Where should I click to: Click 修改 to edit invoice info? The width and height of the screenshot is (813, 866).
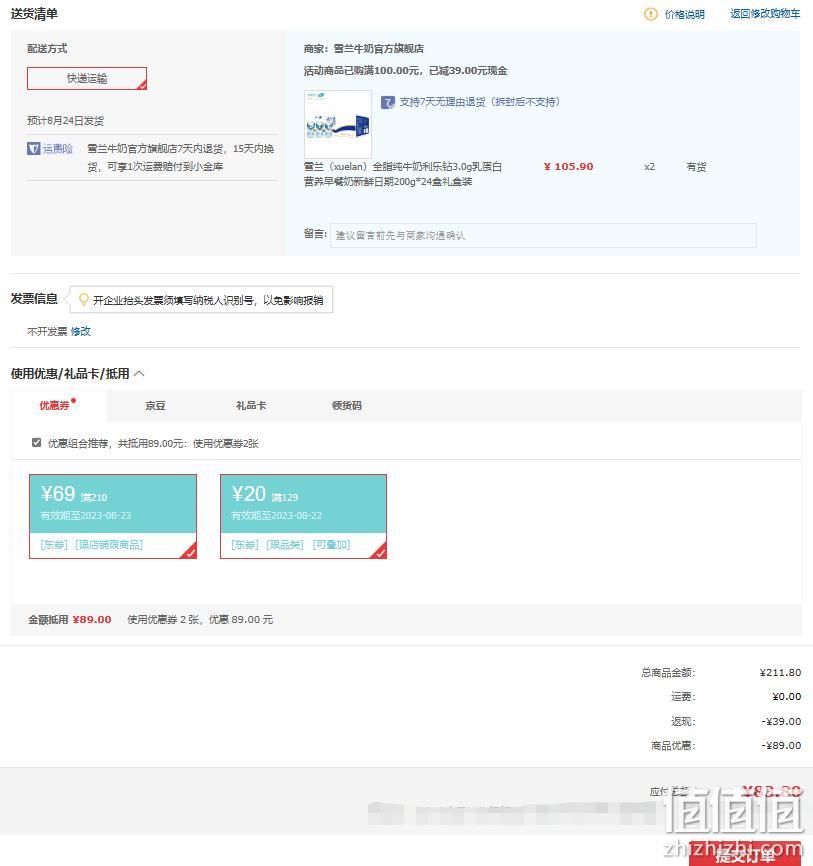tap(81, 331)
